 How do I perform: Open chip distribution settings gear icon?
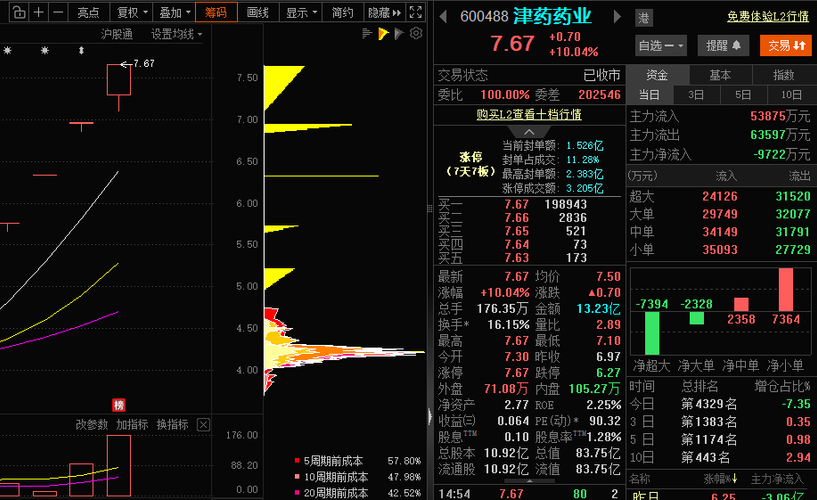[x=416, y=34]
